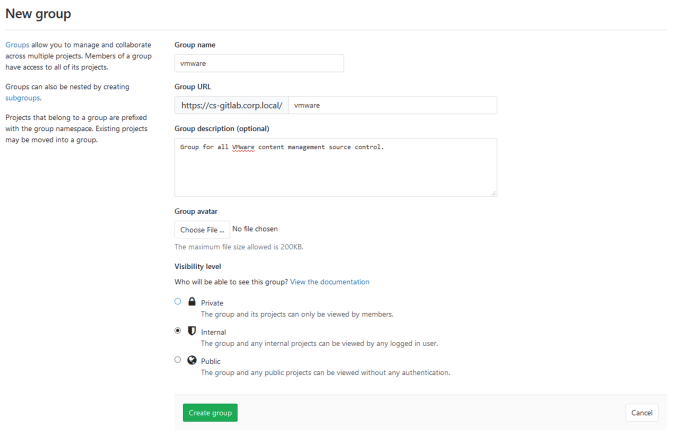The image size is (675, 434).
Task: Choose a file for the group avatar
Action: (x=202, y=229)
